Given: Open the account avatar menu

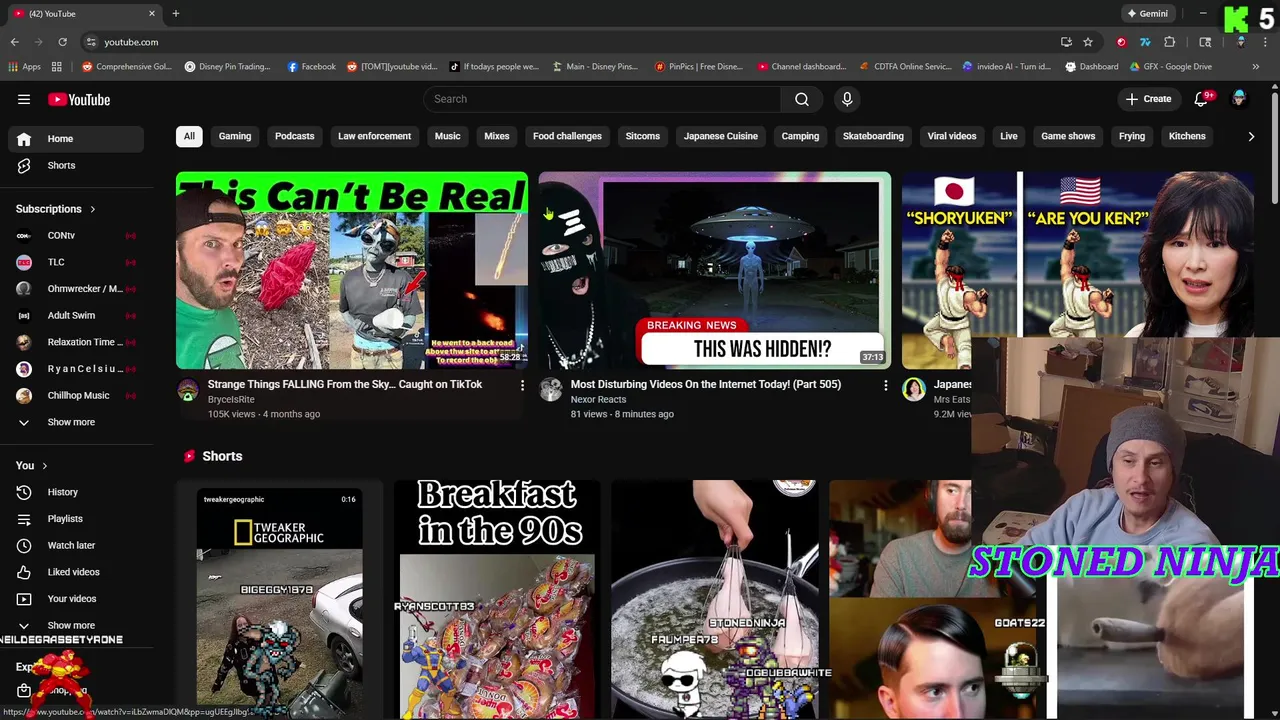Looking at the screenshot, I should coord(1239,99).
